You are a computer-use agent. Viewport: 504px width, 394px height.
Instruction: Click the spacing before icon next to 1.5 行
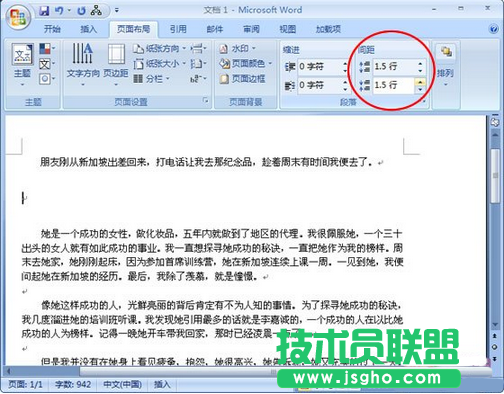tap(364, 67)
